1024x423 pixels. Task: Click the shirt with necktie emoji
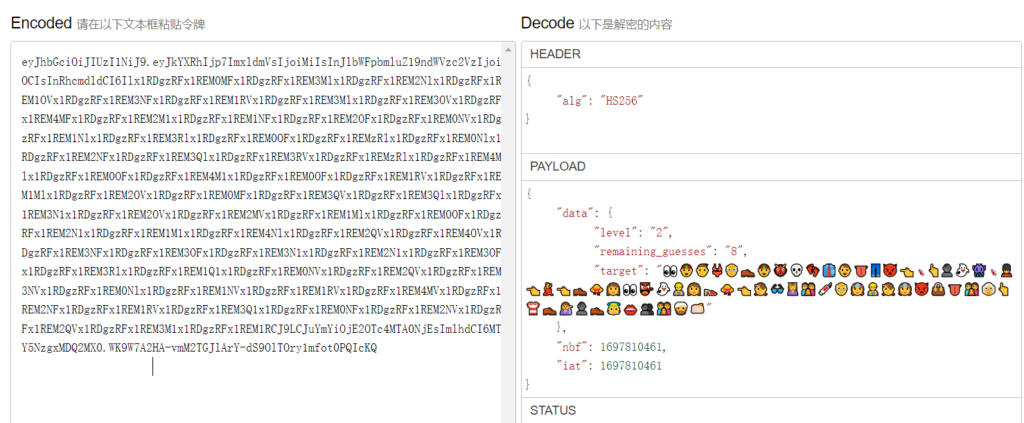[828, 270]
